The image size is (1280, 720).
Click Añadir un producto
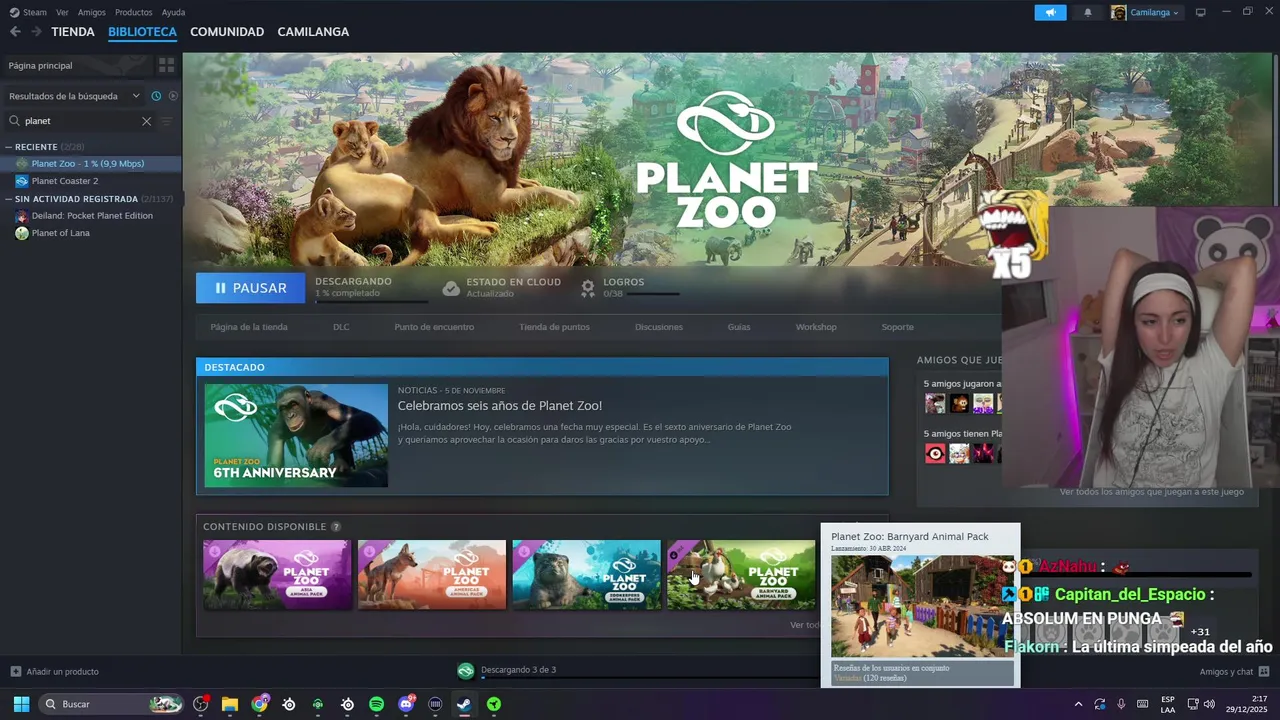click(x=55, y=672)
